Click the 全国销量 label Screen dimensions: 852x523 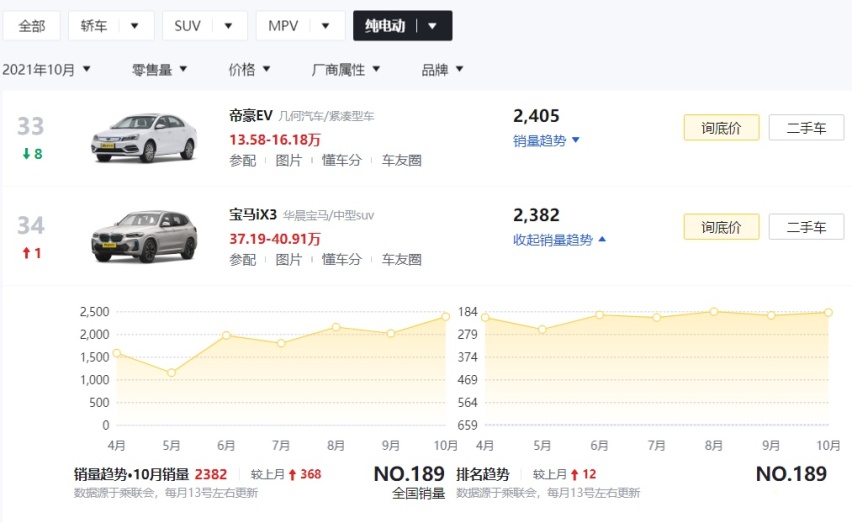click(x=418, y=493)
